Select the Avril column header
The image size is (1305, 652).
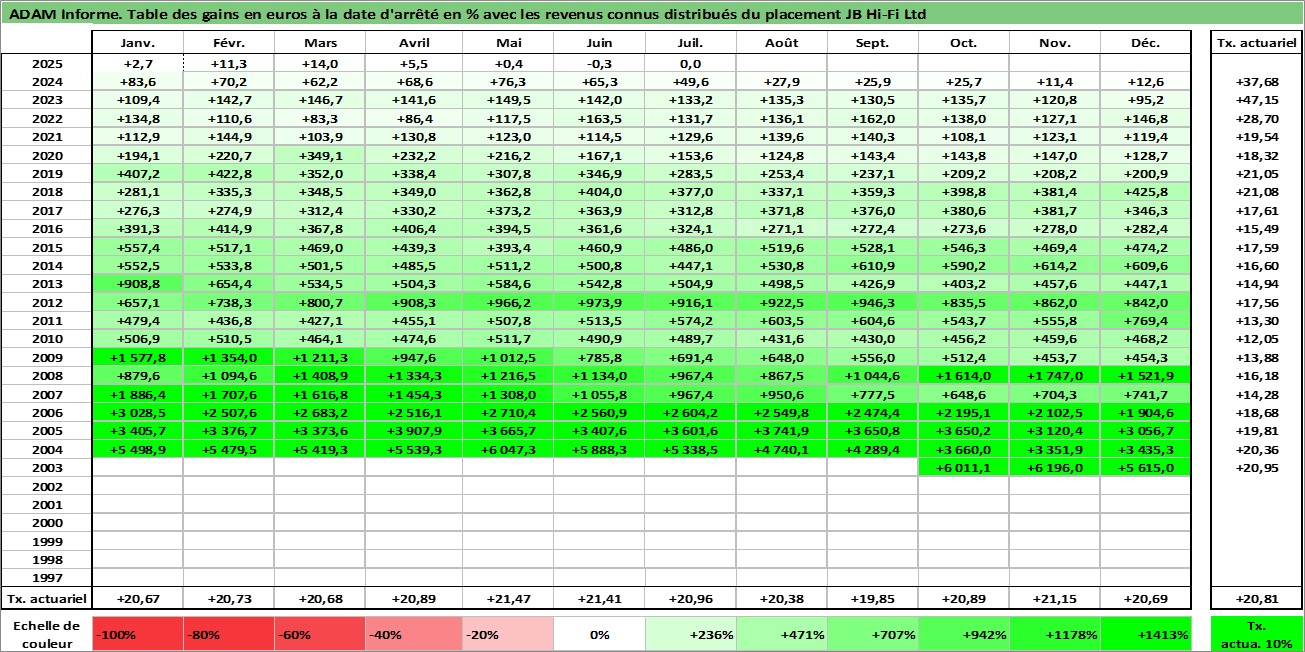point(414,43)
